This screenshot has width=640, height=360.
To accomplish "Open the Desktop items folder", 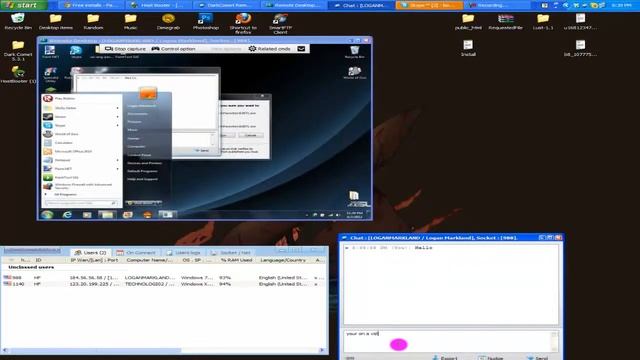I will 56,21.
